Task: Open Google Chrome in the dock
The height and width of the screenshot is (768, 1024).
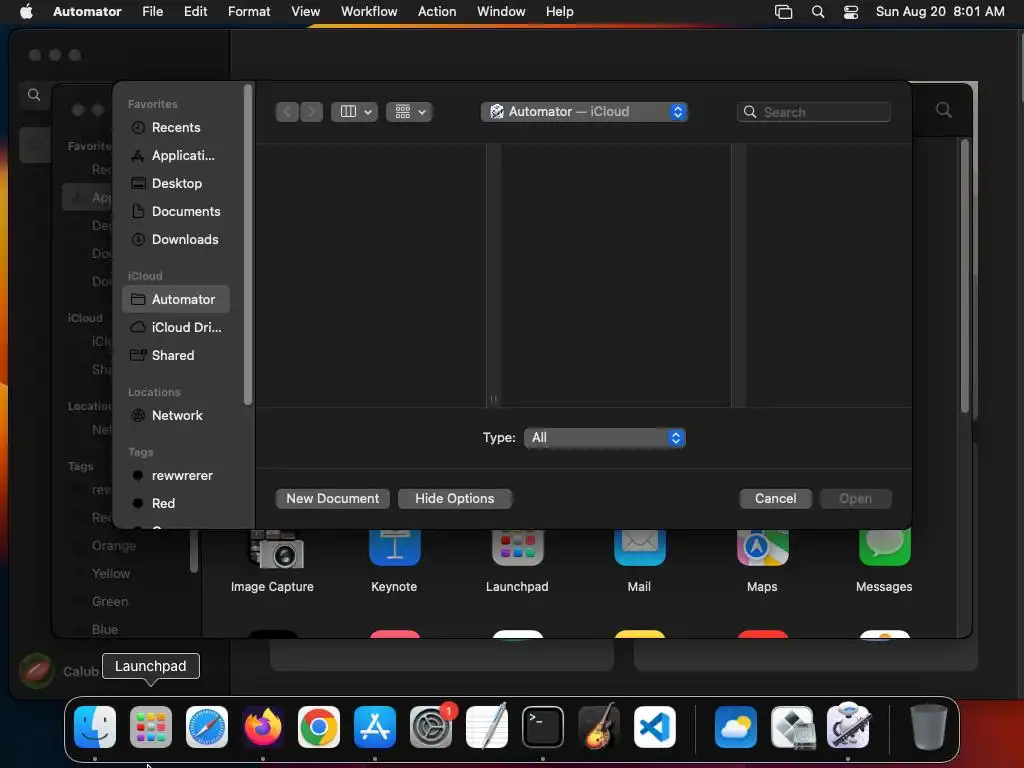Action: pyautogui.click(x=319, y=727)
